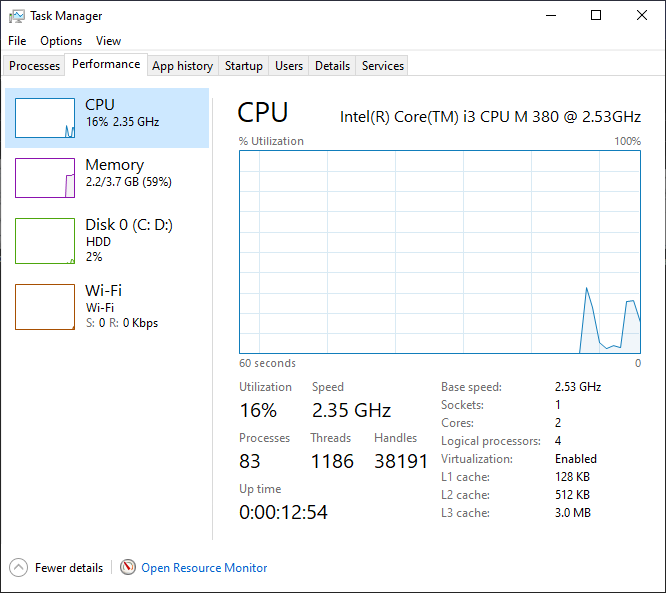Show the Services tab
This screenshot has width=666, height=593.
tap(383, 66)
